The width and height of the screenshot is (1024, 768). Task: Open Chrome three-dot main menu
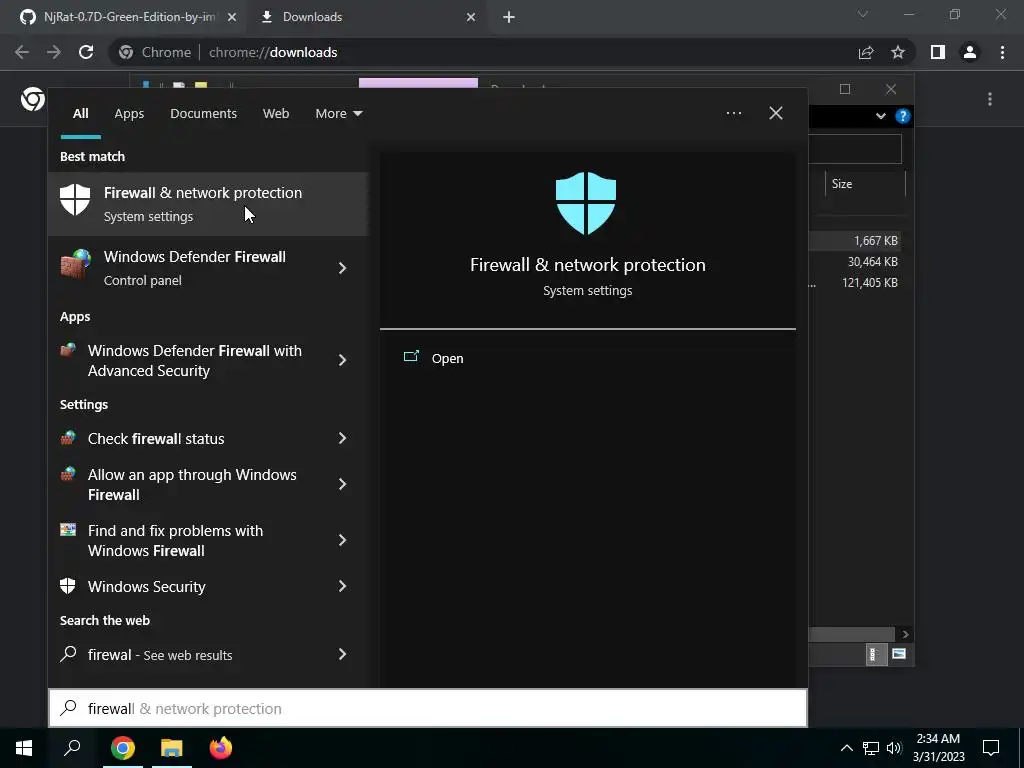click(x=1002, y=52)
